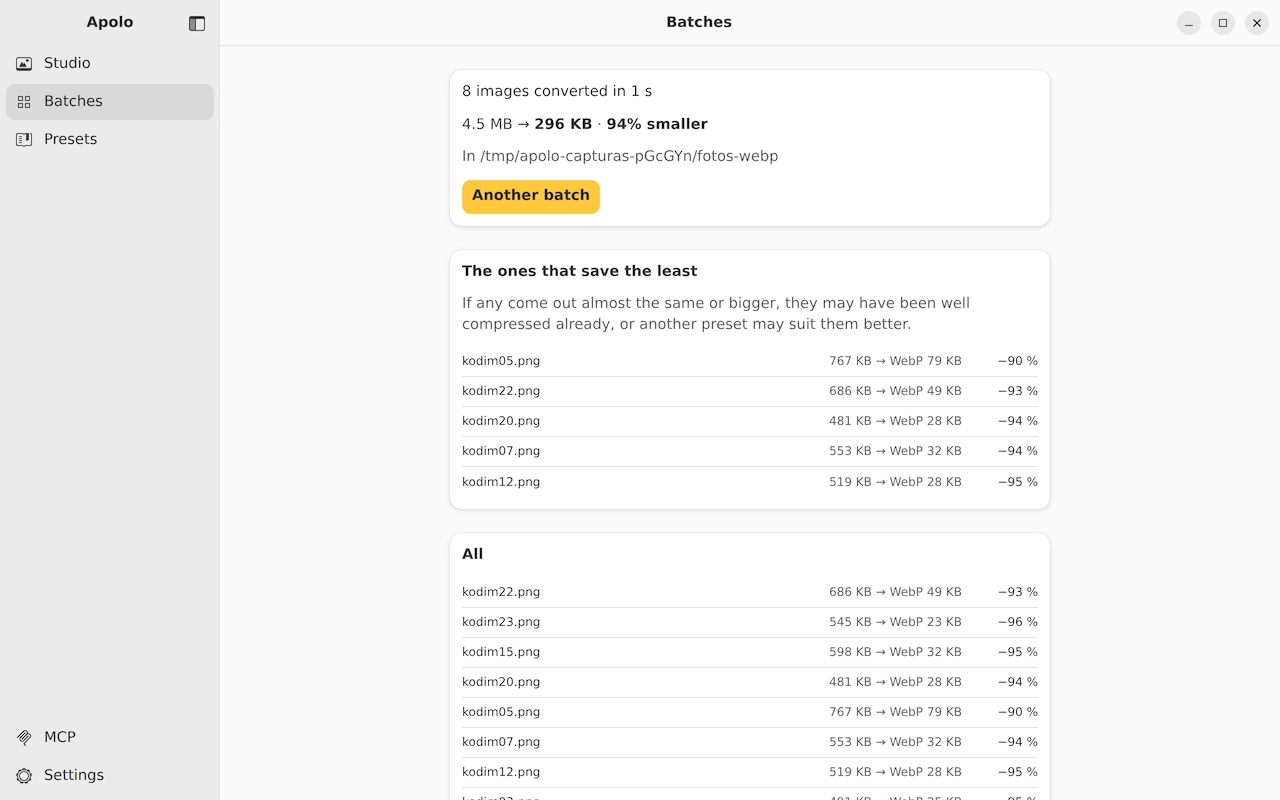Select kodim12.png in the All list
The image size is (1280, 800).
point(750,772)
